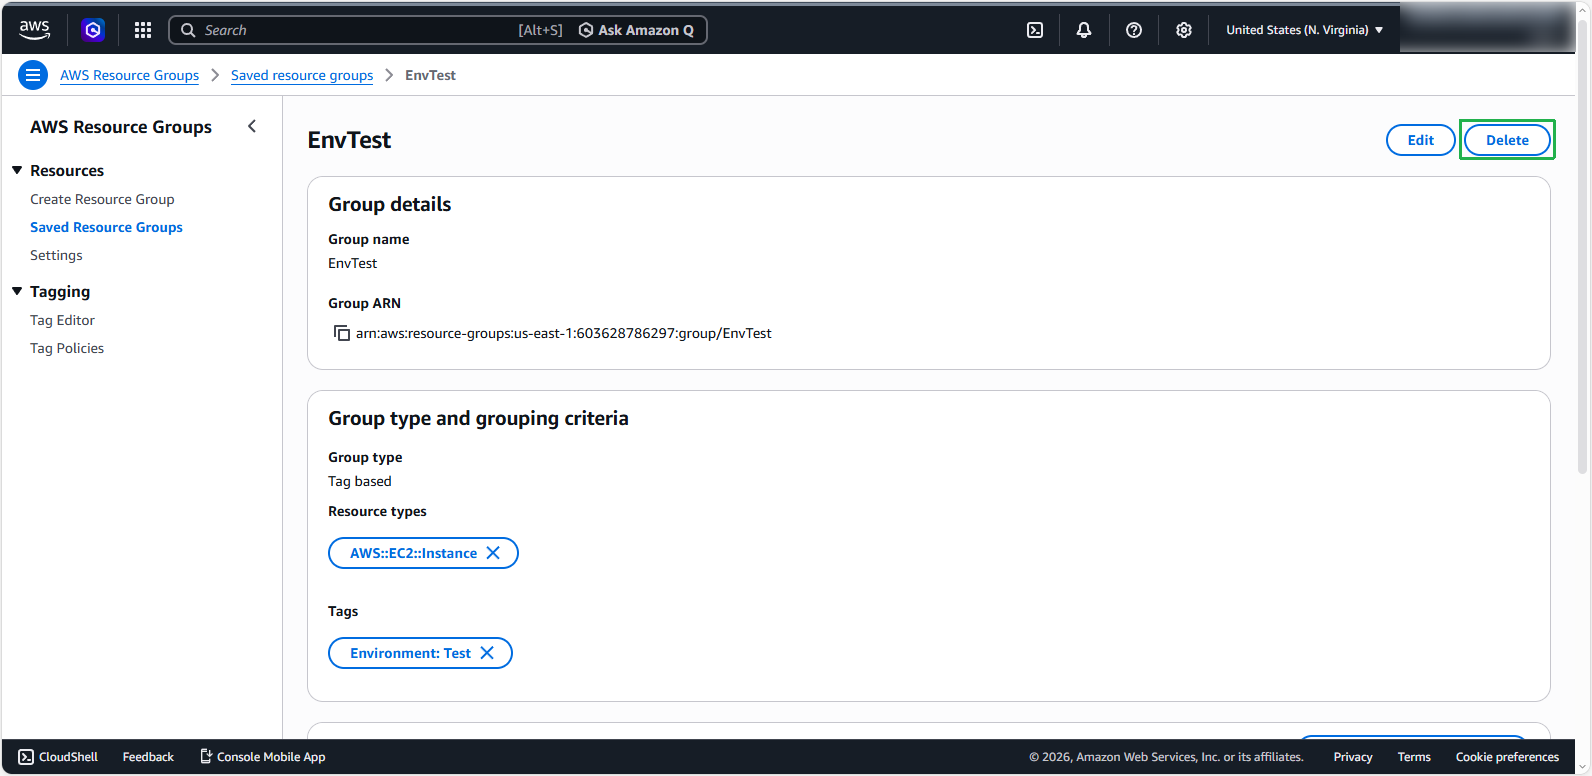Click the Ask Amazon Q button

pyautogui.click(x=636, y=30)
